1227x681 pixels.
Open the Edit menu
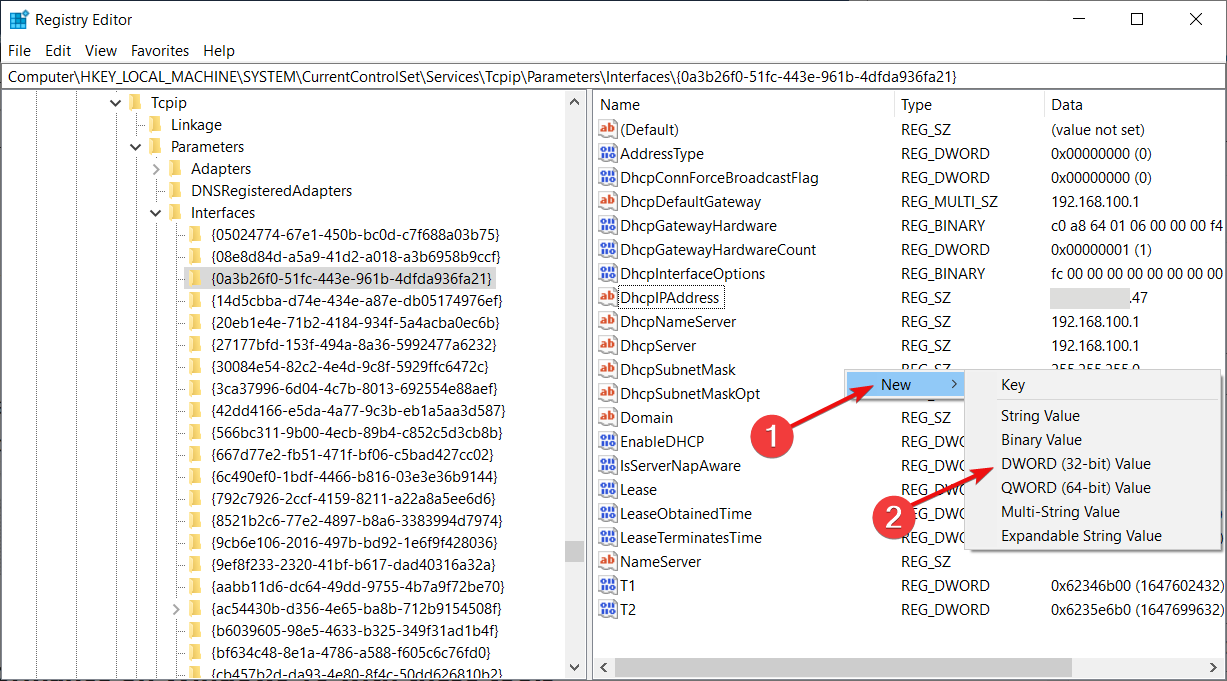(x=58, y=50)
